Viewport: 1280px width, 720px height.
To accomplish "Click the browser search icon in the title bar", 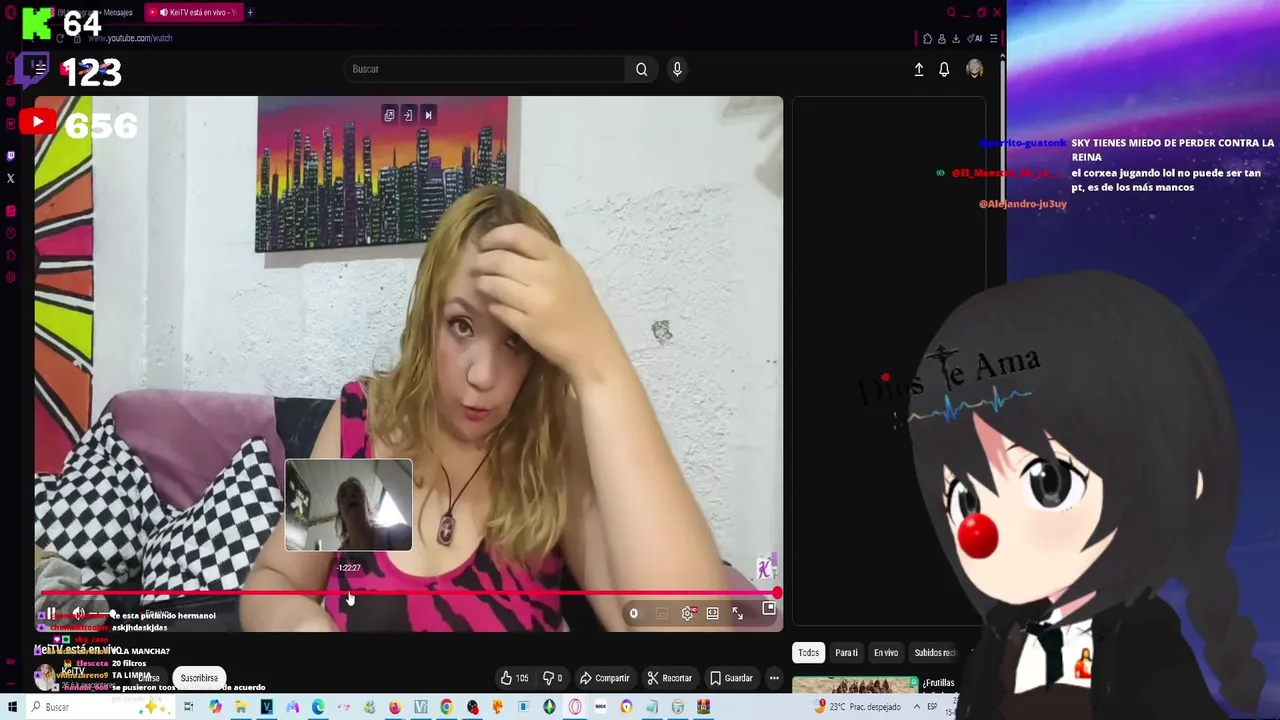I will pyautogui.click(x=951, y=12).
